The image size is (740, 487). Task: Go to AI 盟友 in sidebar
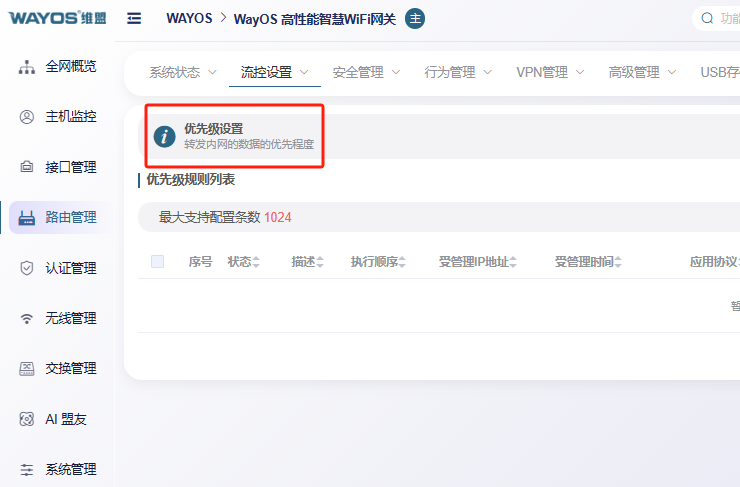[x=66, y=419]
